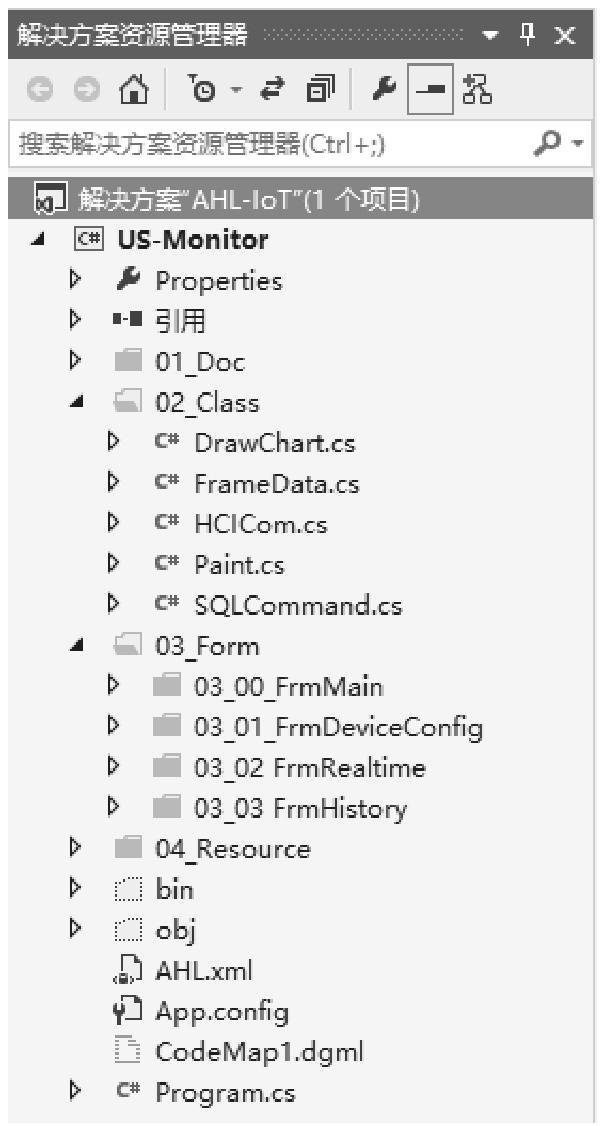This screenshot has height=1126, width=600.
Task: Open the panel window position dropdown arrow
Action: tap(489, 36)
